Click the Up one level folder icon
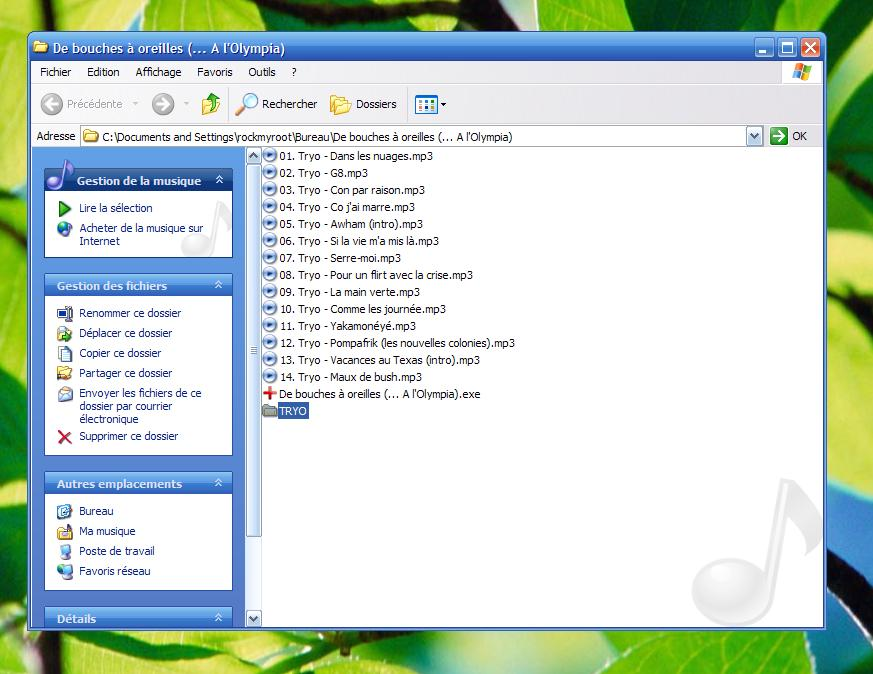Image resolution: width=873 pixels, height=674 pixels. coord(211,104)
